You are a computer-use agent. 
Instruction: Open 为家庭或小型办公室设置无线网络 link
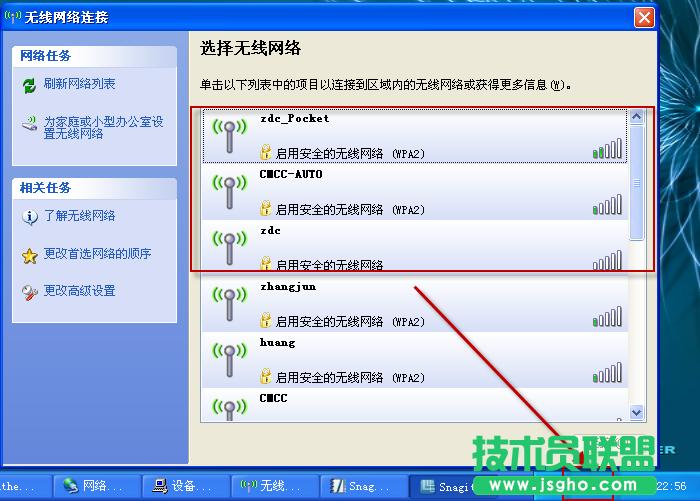(x=104, y=128)
